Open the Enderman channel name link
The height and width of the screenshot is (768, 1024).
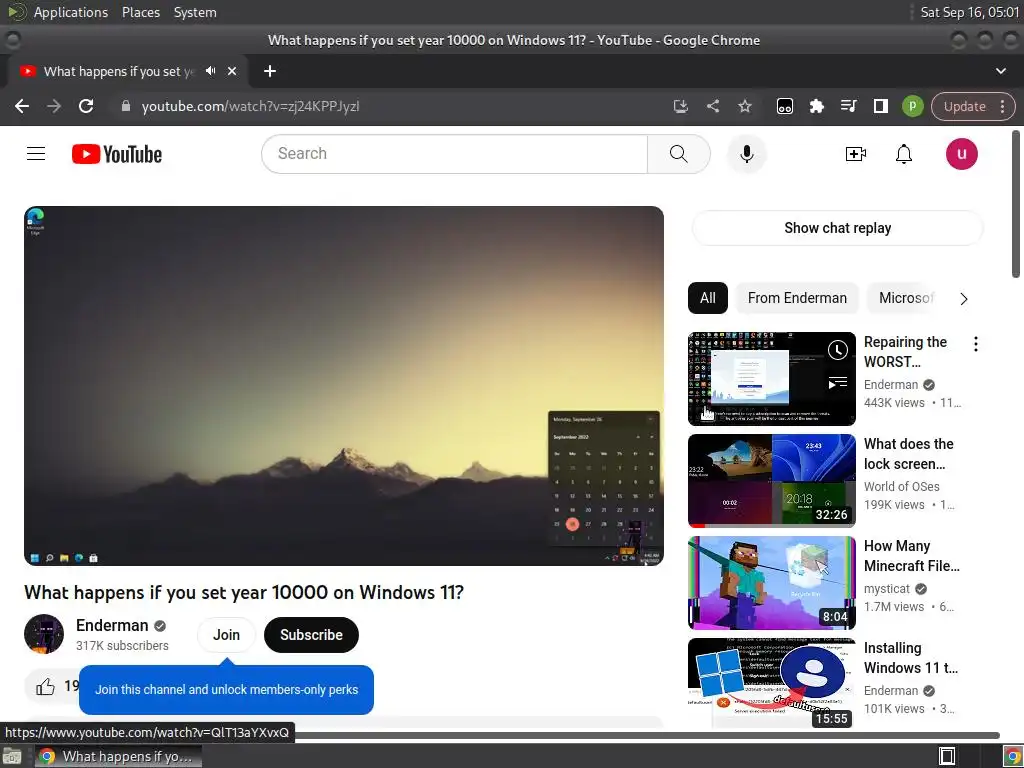(112, 626)
